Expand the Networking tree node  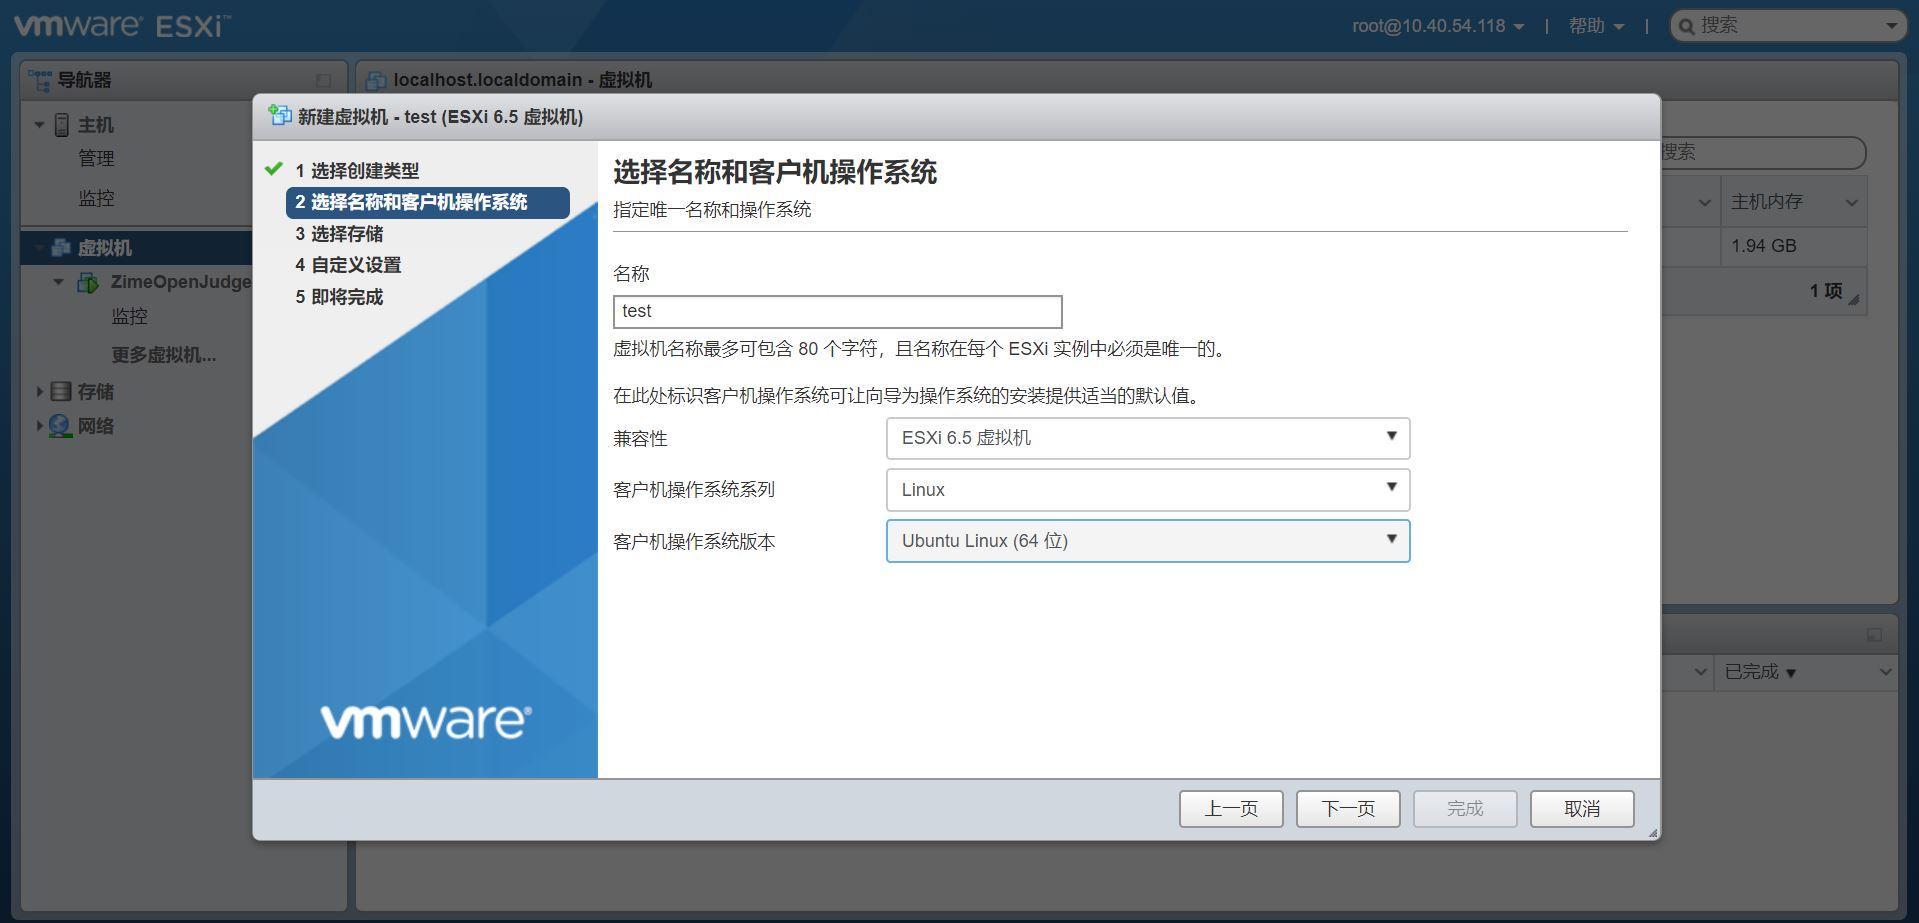pos(39,426)
